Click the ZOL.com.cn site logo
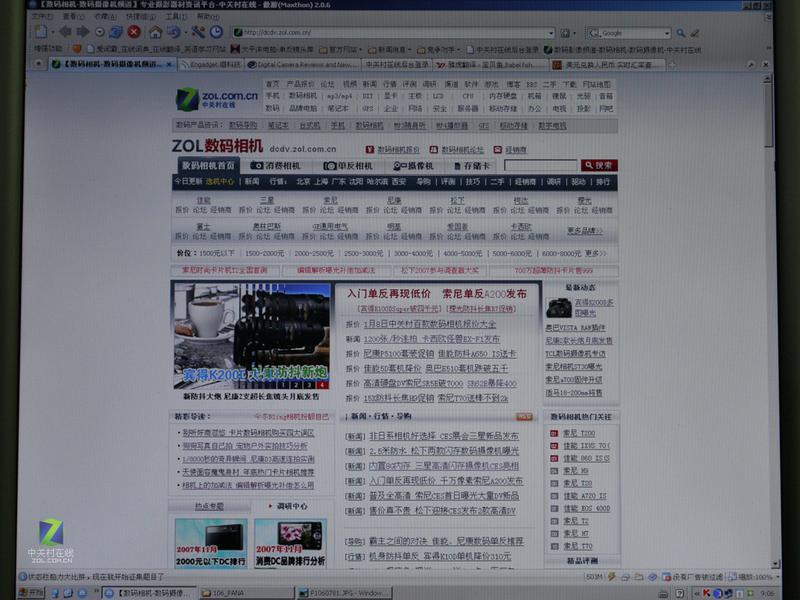Screen dimensions: 800x600 (x=217, y=98)
